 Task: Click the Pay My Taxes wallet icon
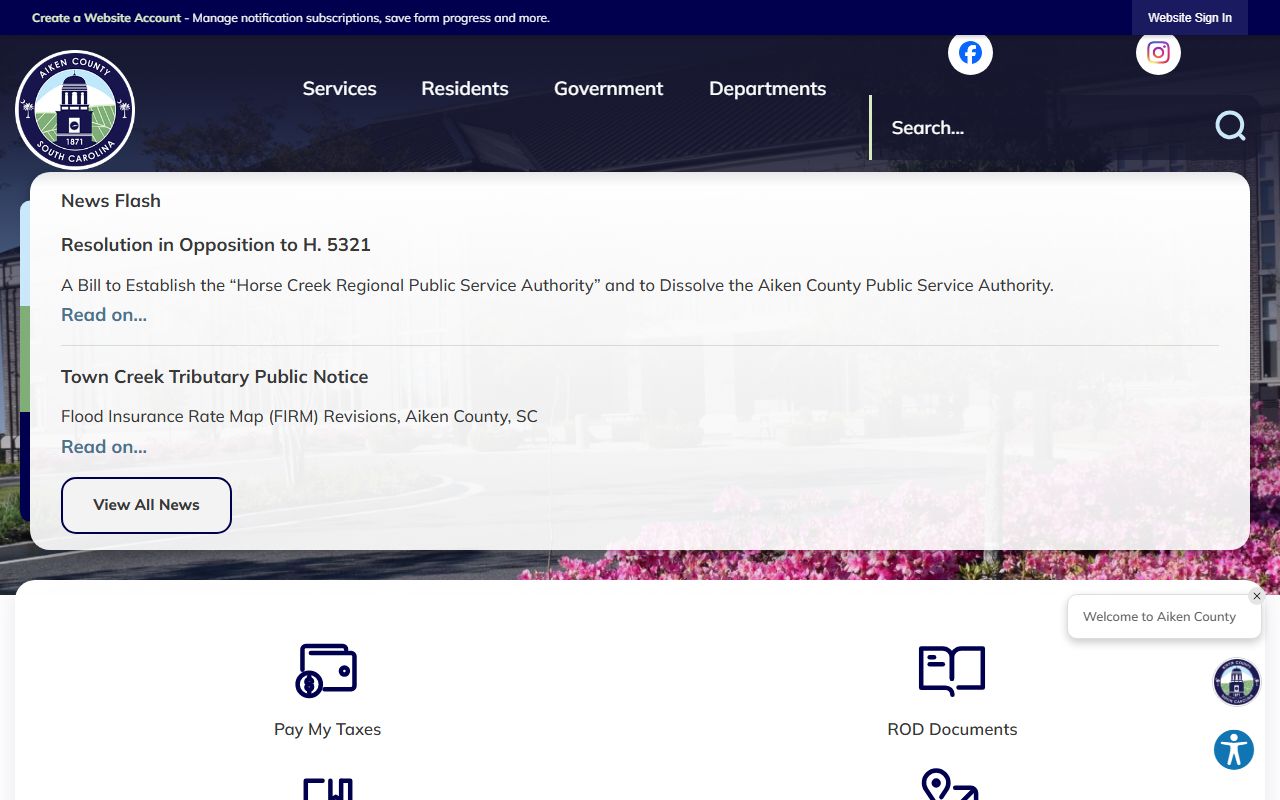point(326,670)
